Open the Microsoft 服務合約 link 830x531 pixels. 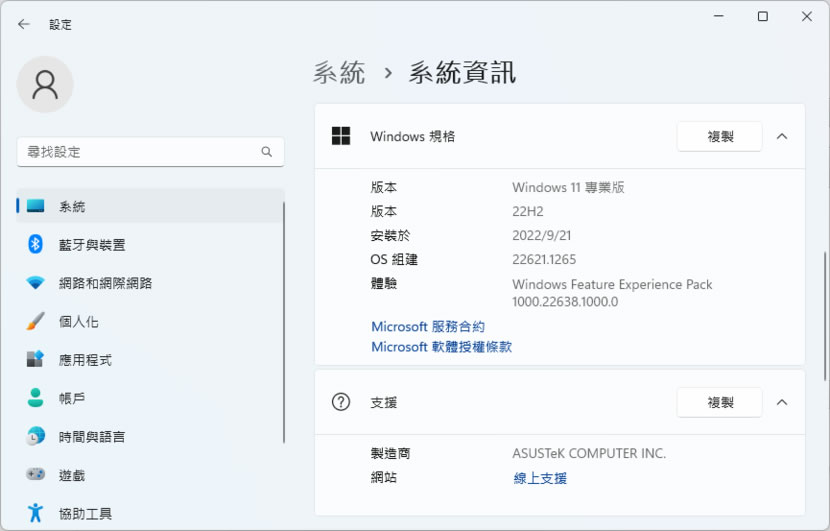pos(428,327)
